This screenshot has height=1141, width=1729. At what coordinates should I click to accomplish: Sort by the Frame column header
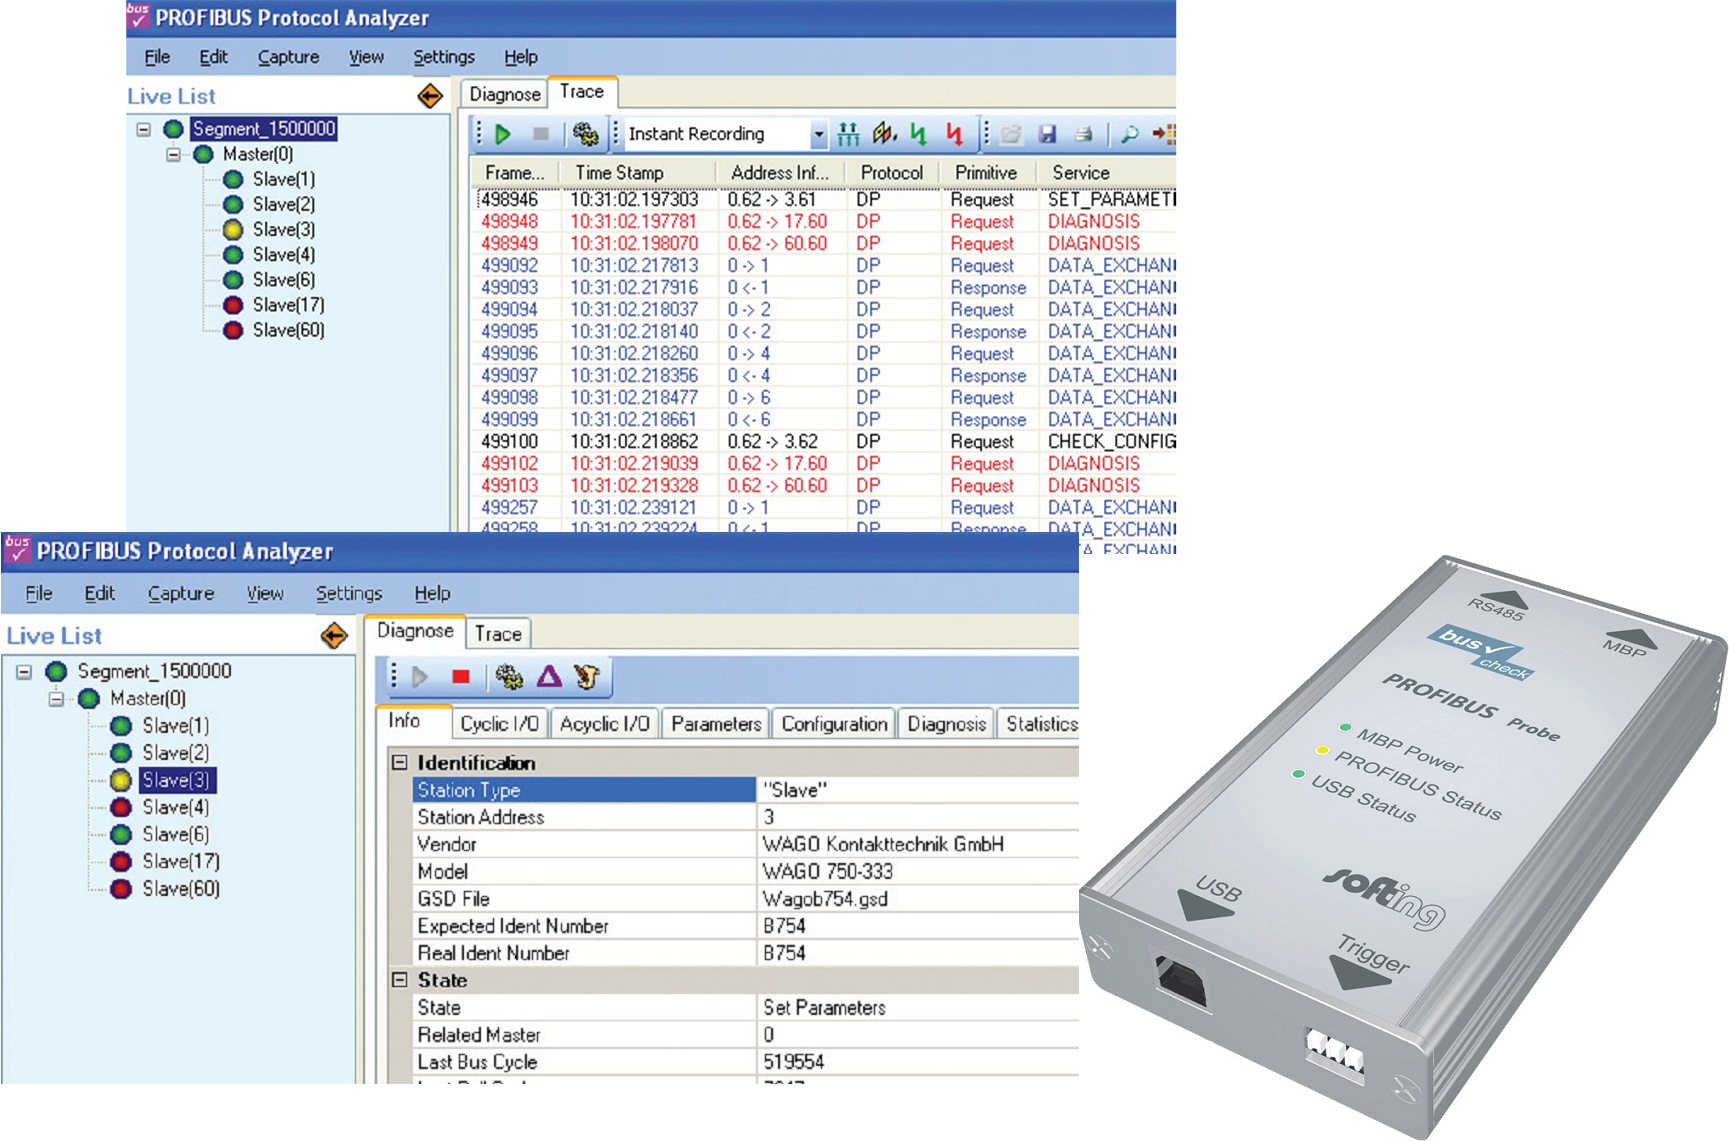click(515, 172)
